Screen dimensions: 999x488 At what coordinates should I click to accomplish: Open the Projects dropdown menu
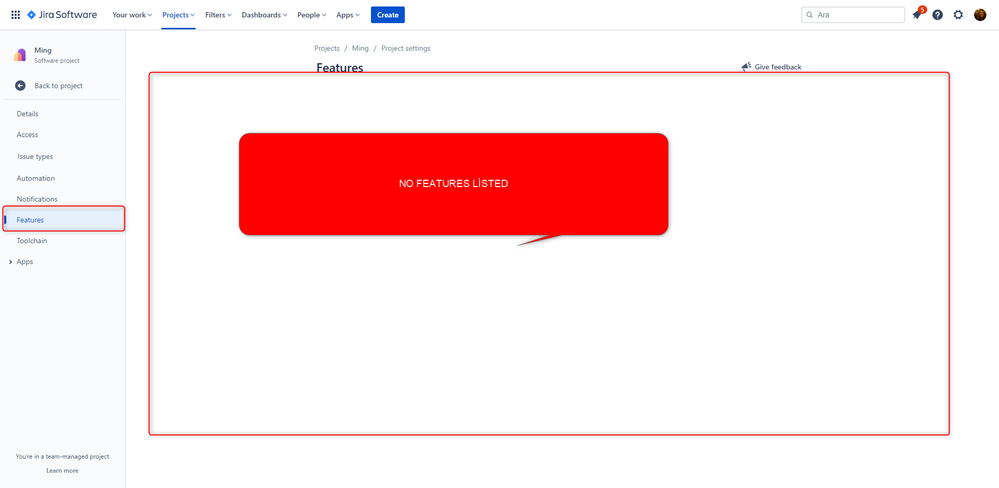tap(178, 15)
